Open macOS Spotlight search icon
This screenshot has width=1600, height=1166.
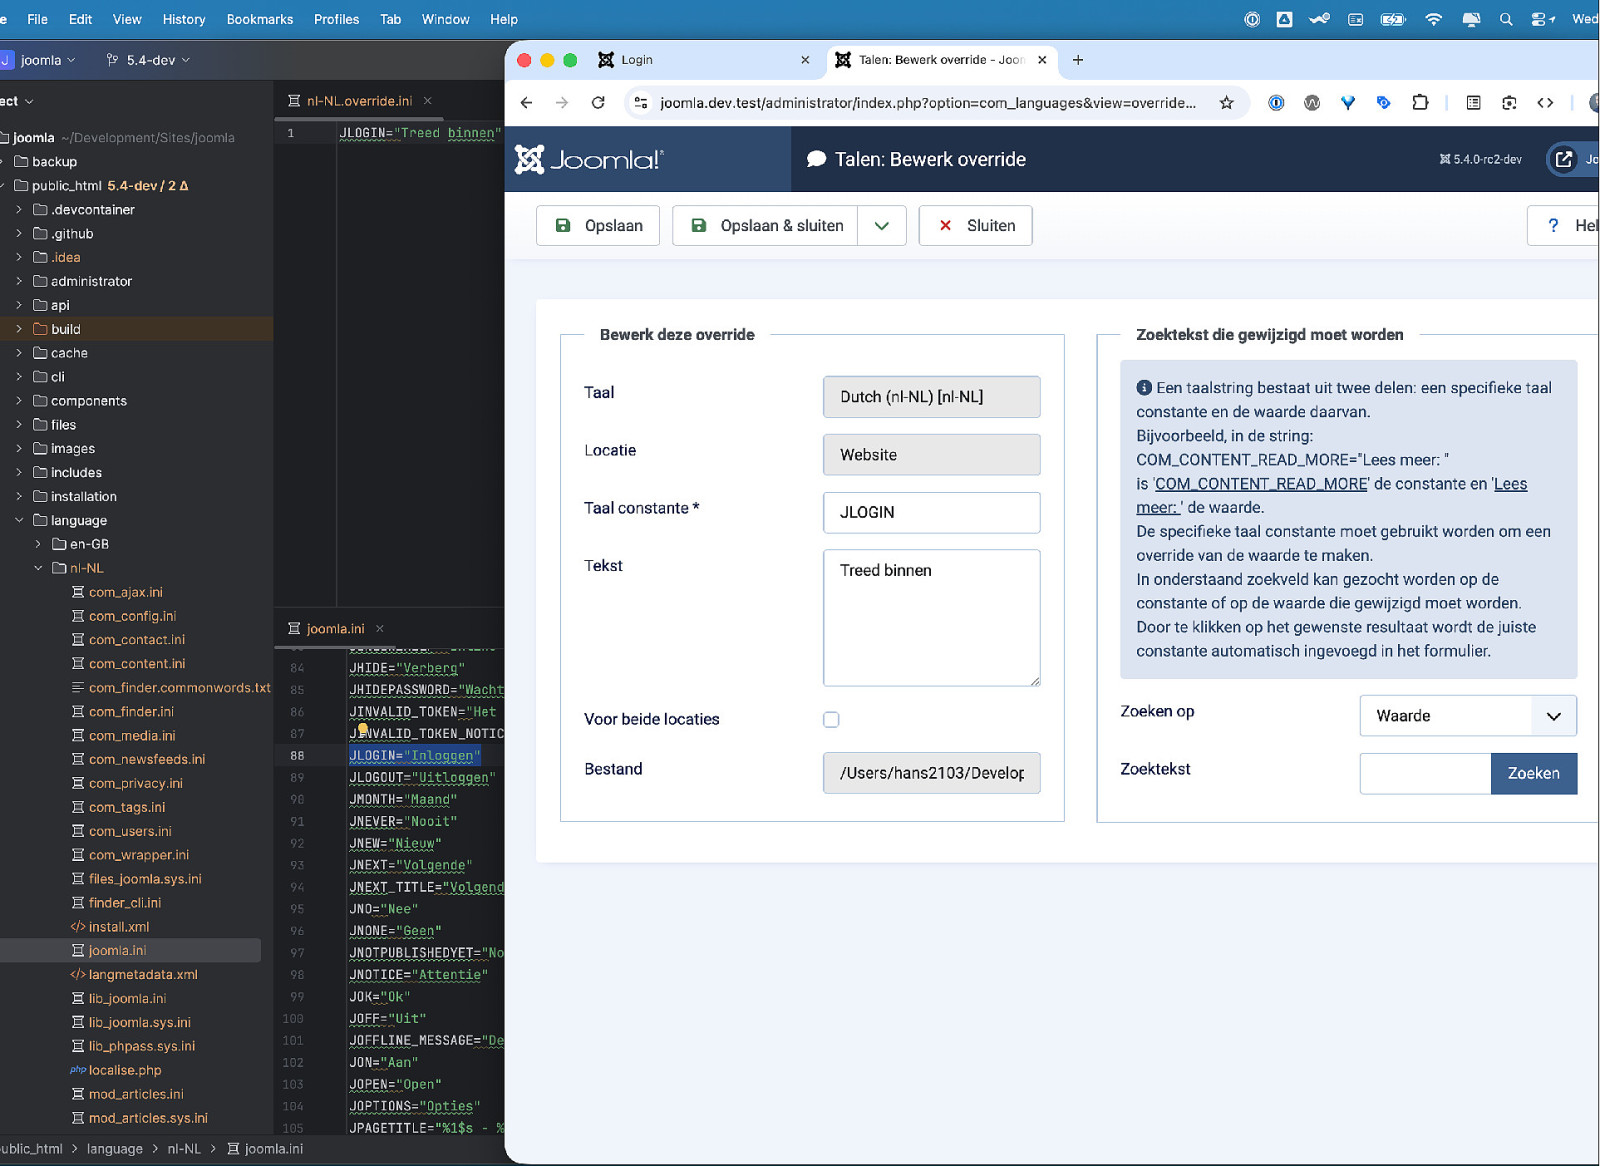[x=1505, y=19]
